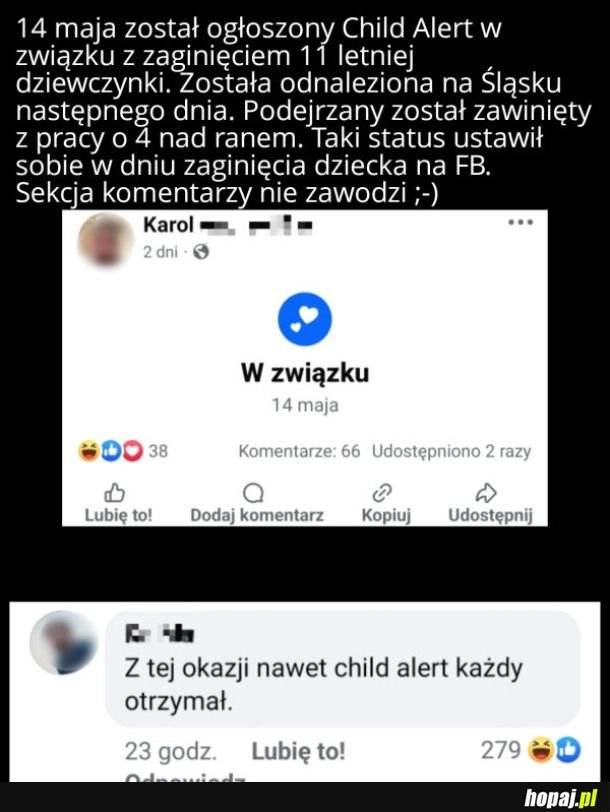Screen dimensions: 610x812
Task: Click the laughing reaction emoji on post
Action: (x=89, y=451)
